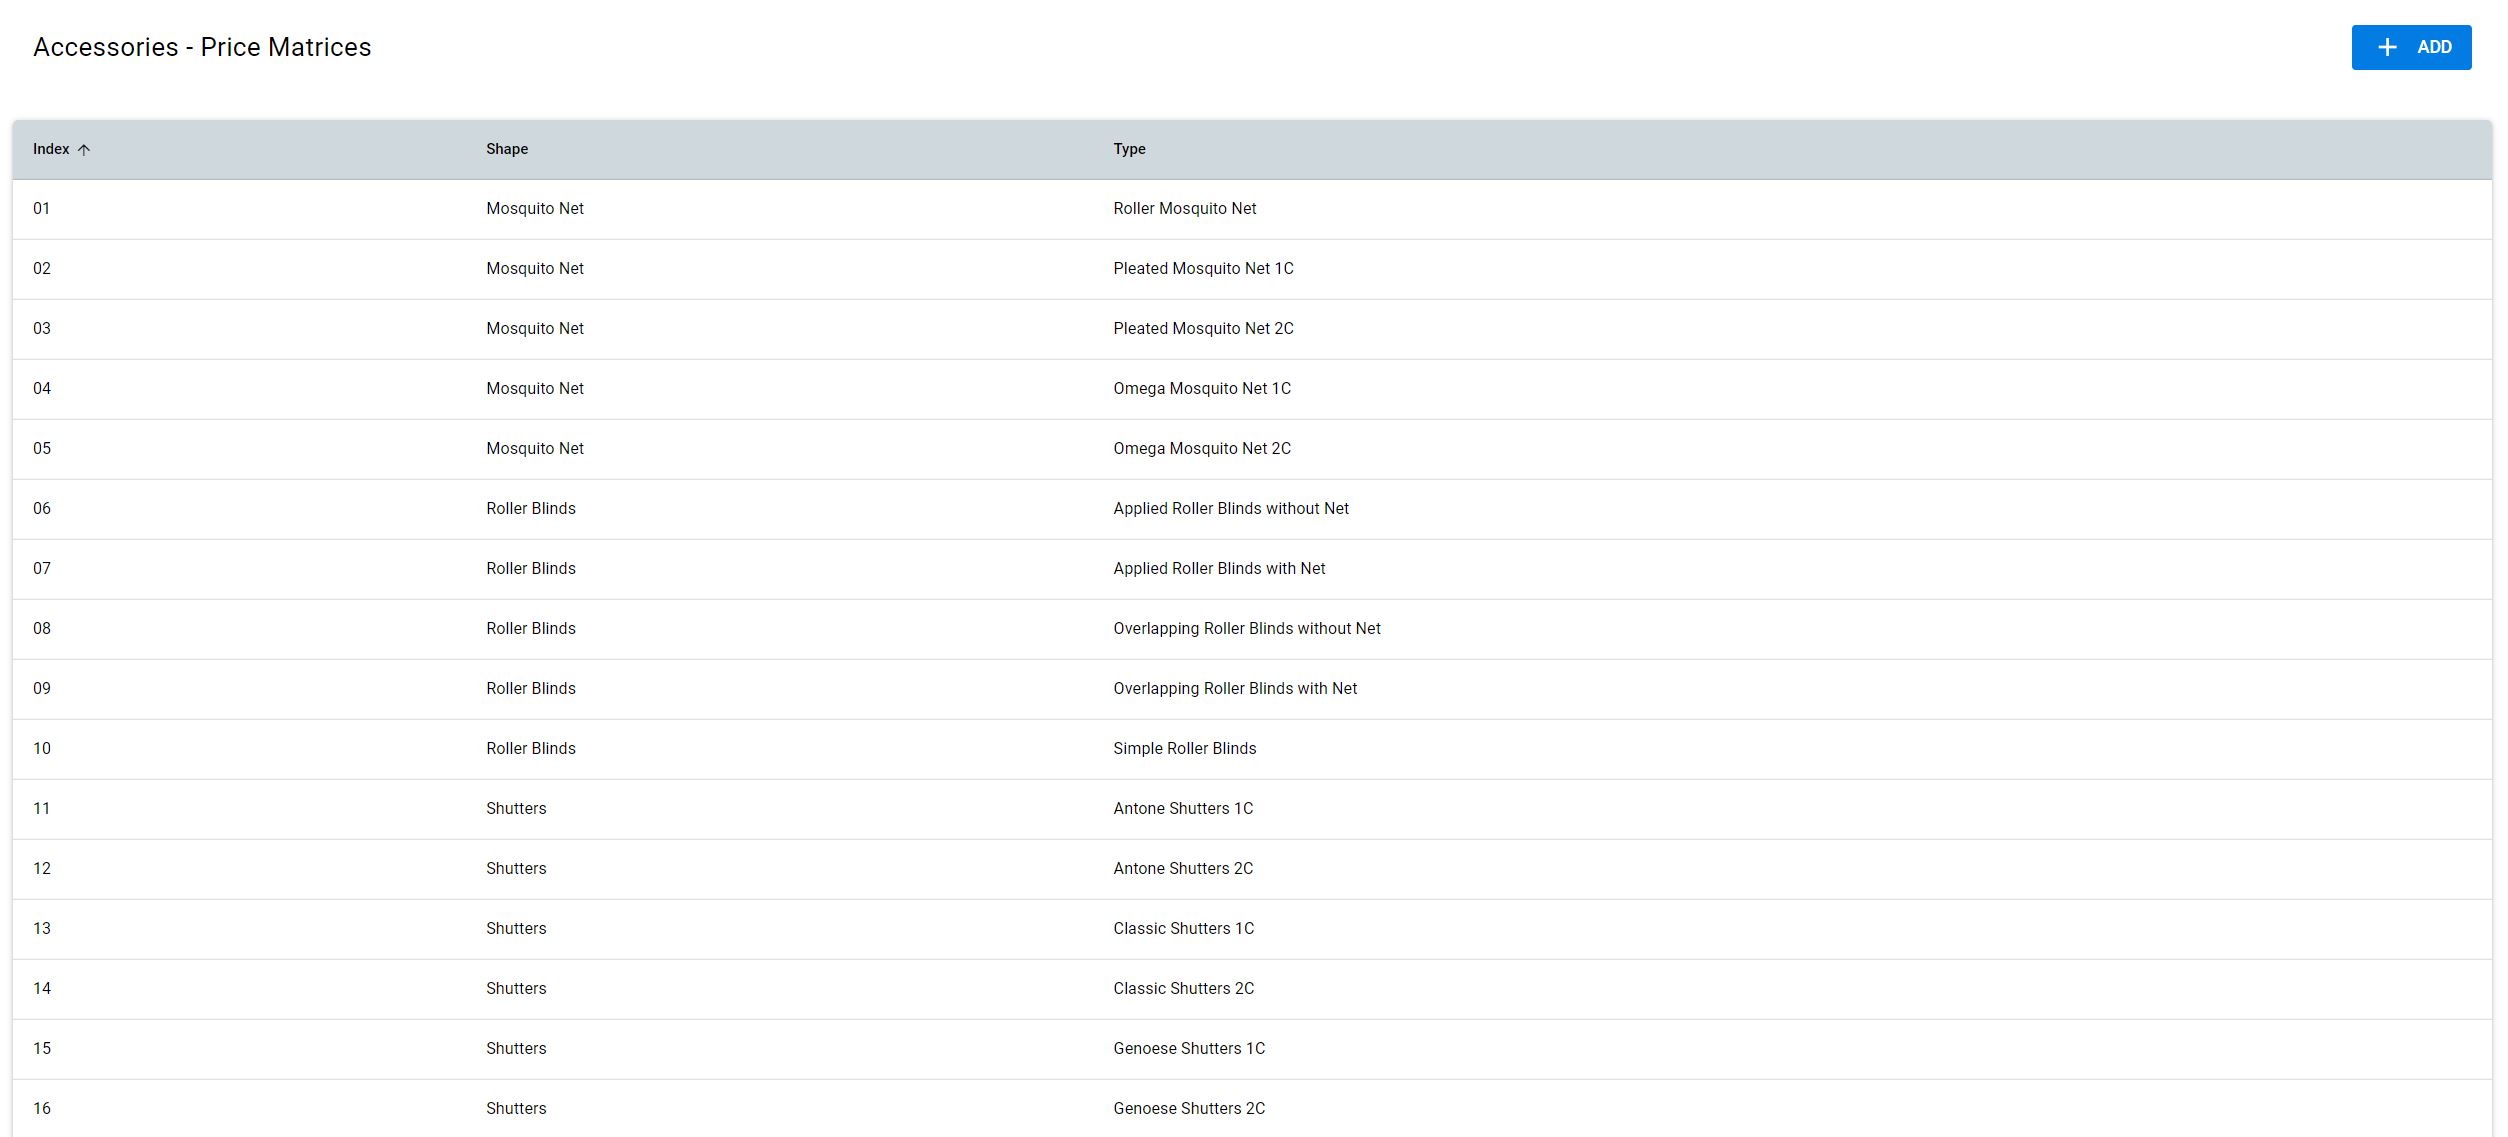The width and height of the screenshot is (2508, 1137).
Task: Click the ADD button
Action: 2410,47
